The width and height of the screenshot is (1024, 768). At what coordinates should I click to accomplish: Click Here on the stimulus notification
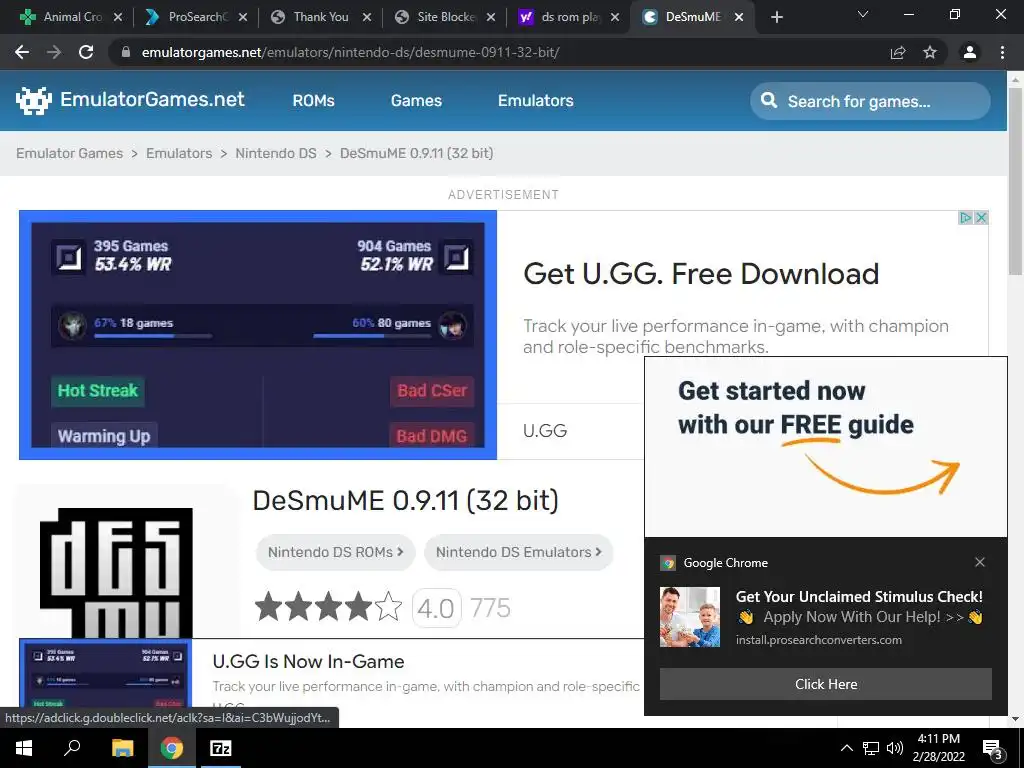click(825, 684)
